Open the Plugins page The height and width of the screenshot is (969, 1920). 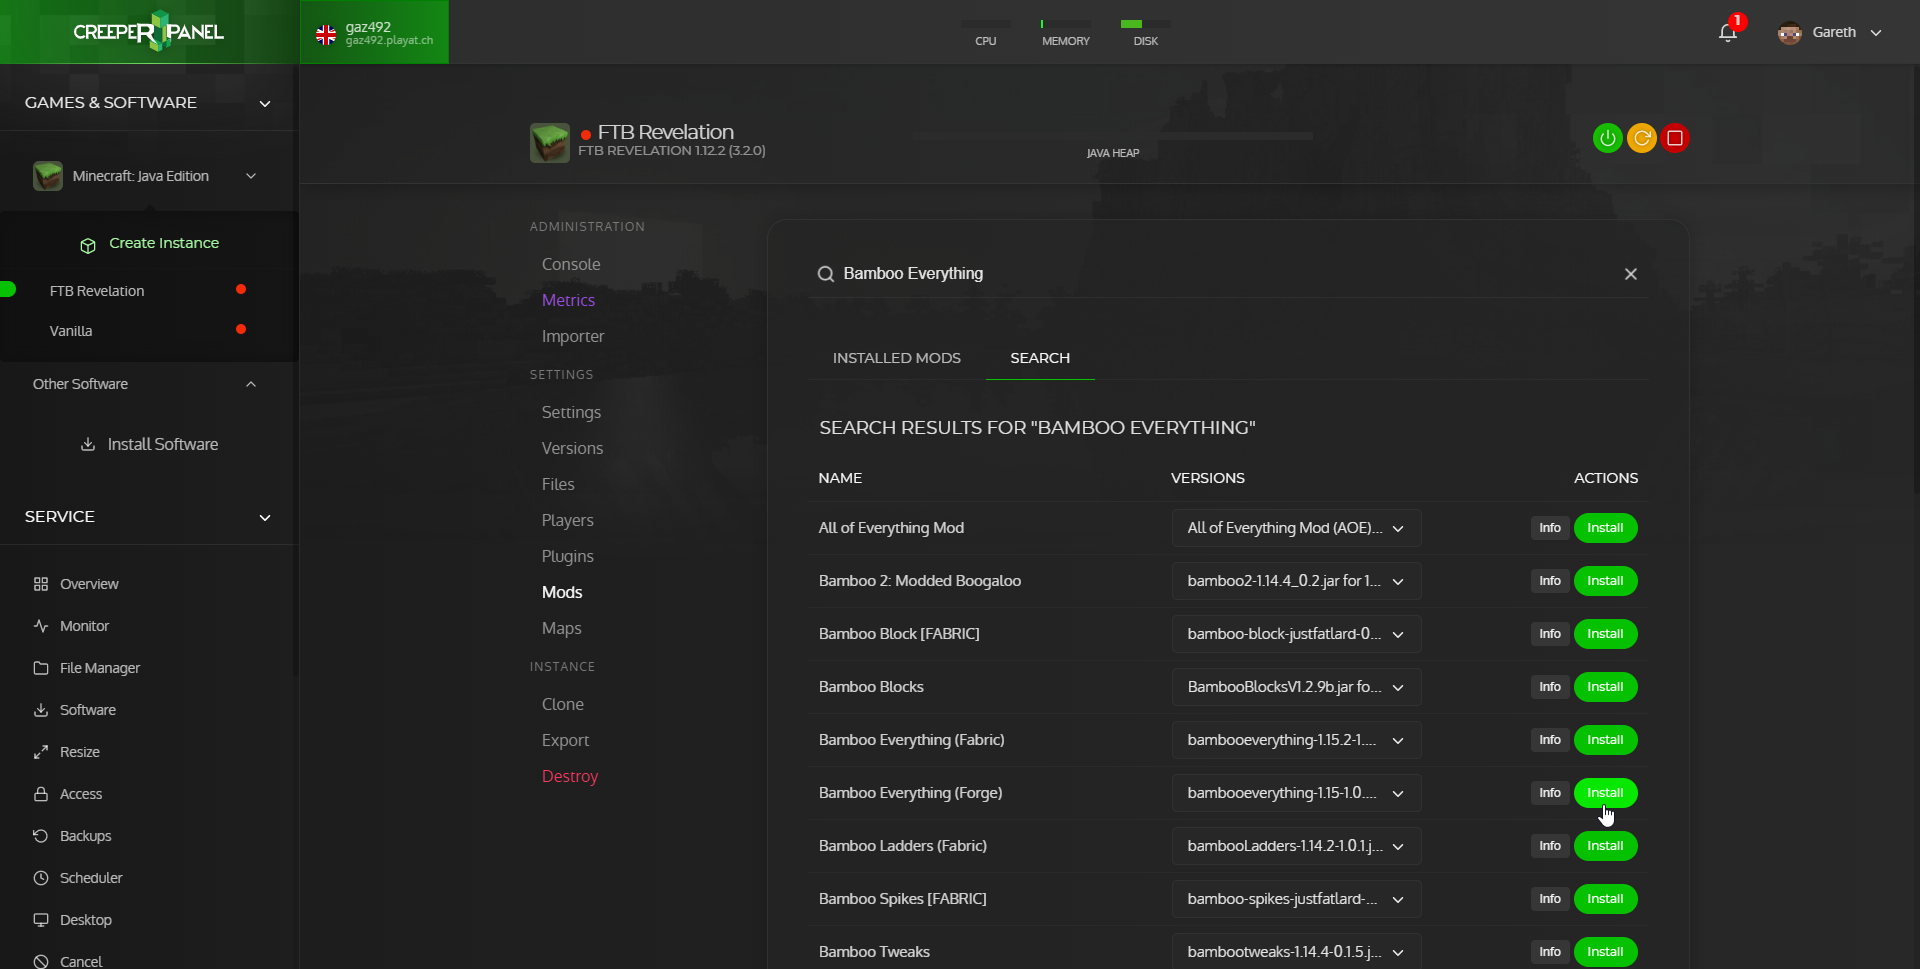coord(567,556)
